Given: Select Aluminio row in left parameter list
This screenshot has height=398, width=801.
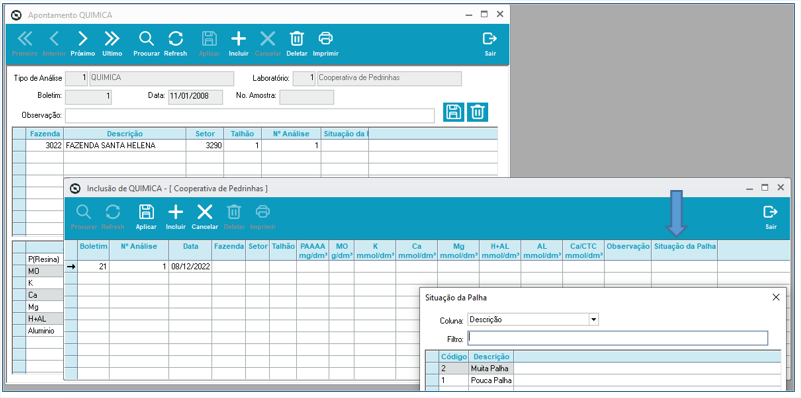Looking at the screenshot, I should click(x=44, y=331).
